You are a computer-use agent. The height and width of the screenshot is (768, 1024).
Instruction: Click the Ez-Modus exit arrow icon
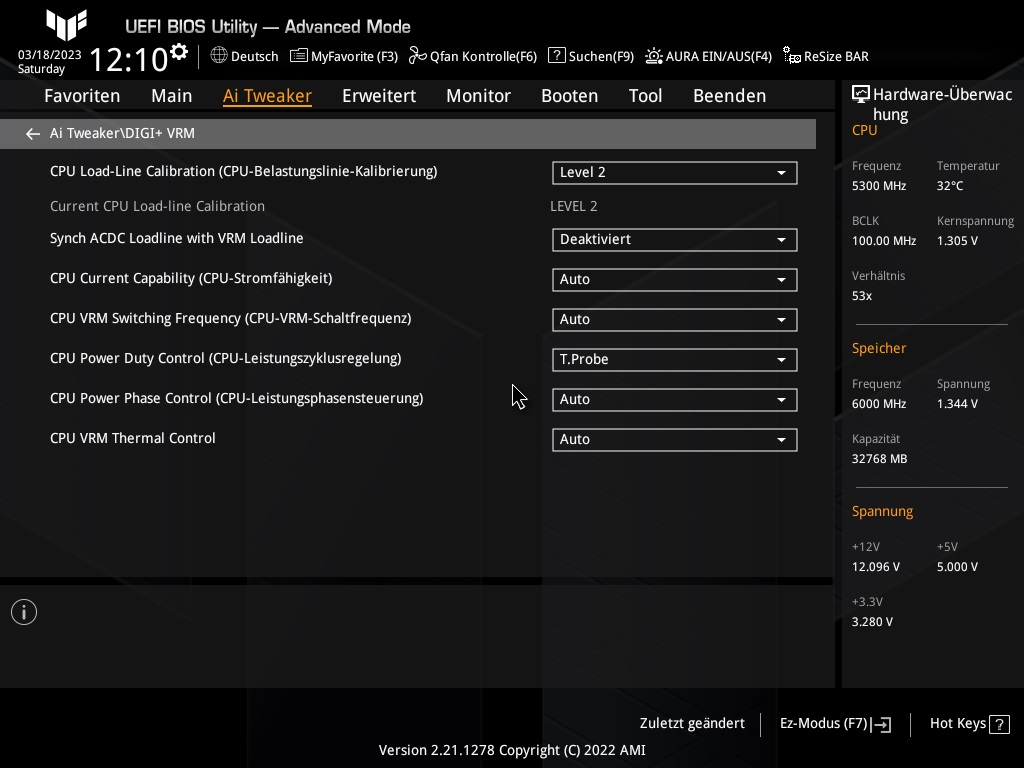pos(880,724)
